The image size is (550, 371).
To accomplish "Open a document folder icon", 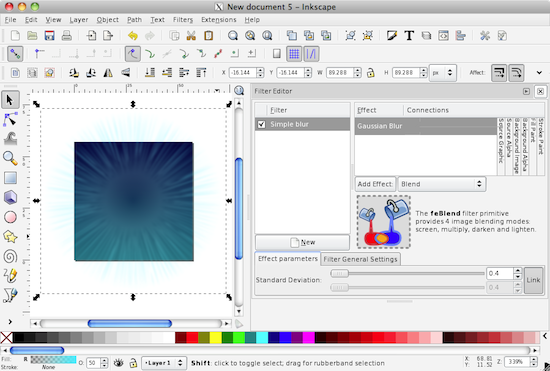I will (32, 35).
